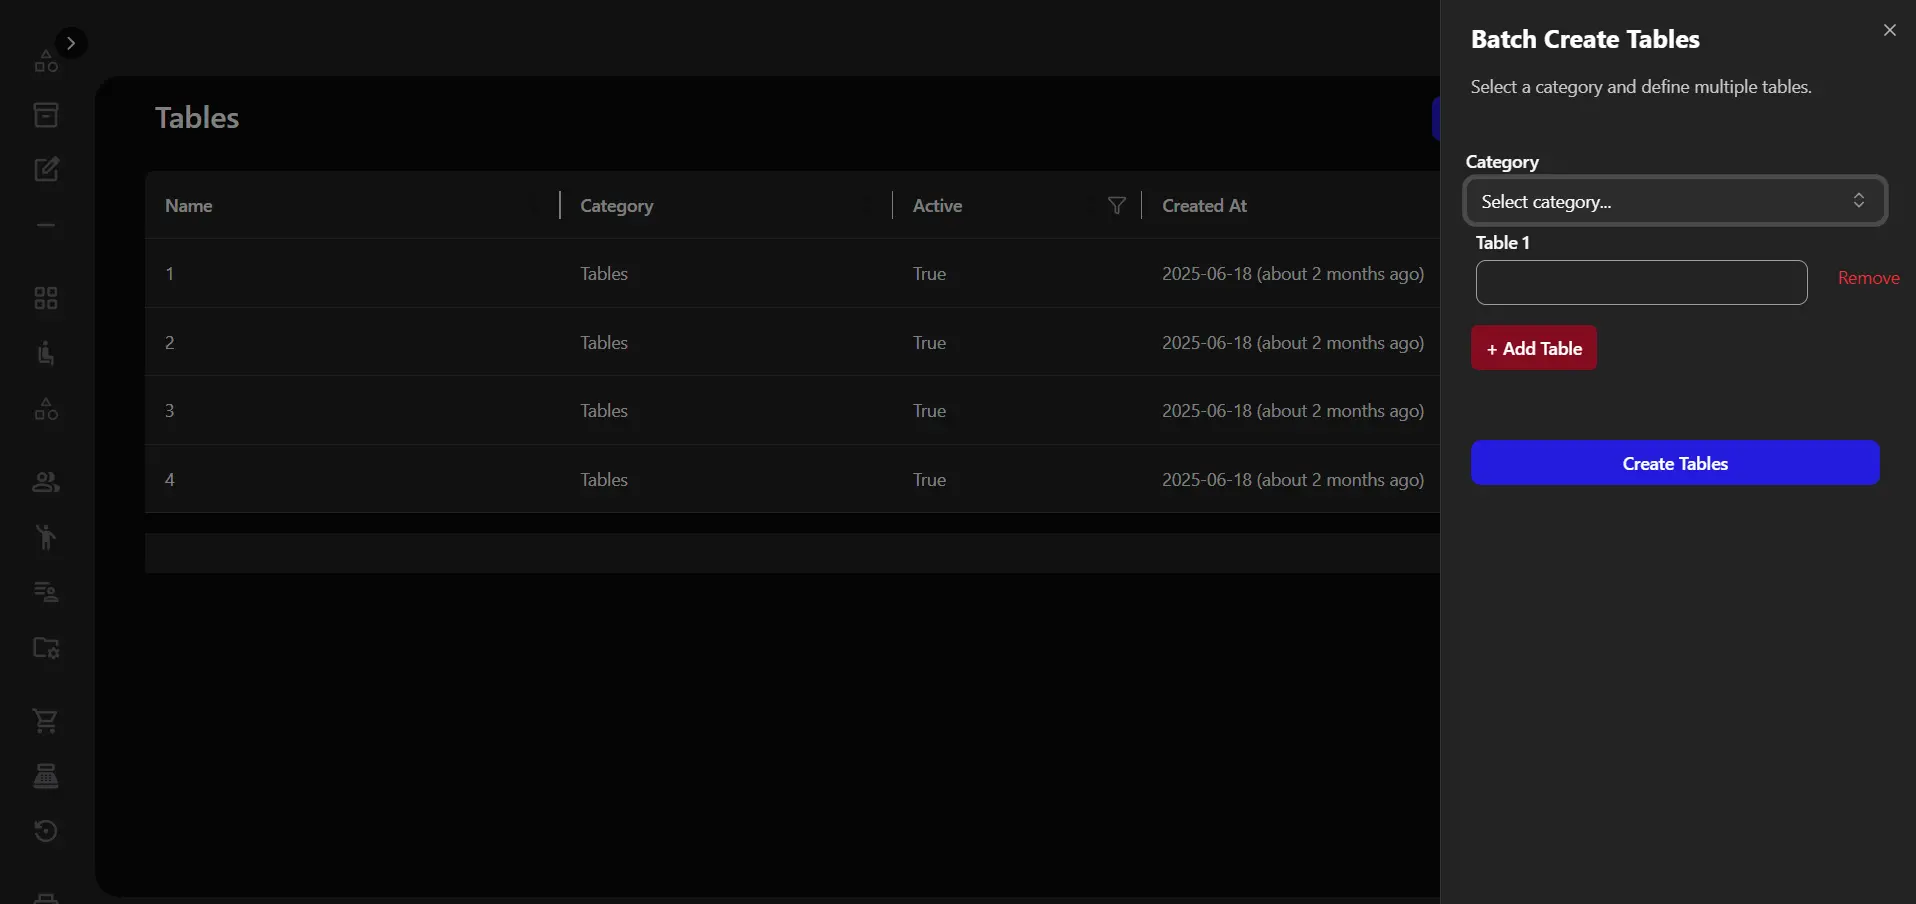Open the grid dashboard icon in sidebar
Screen dimensions: 1916x904
[46, 298]
